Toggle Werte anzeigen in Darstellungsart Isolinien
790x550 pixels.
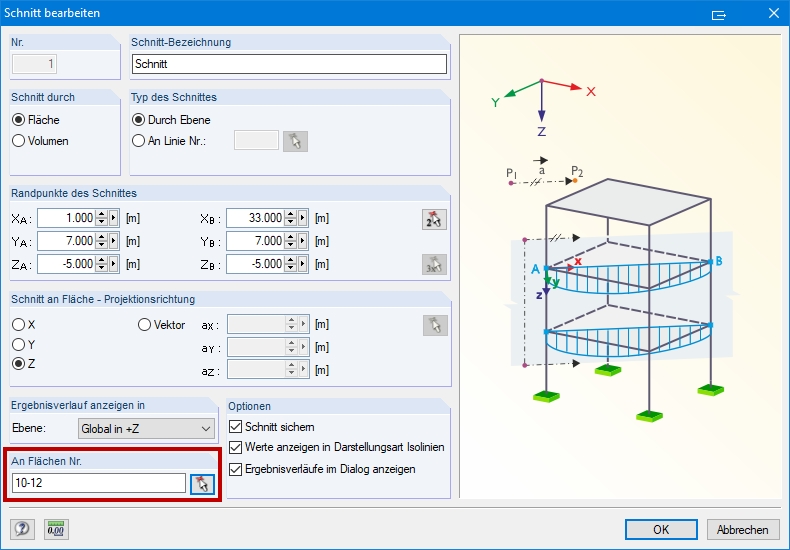tap(235, 447)
